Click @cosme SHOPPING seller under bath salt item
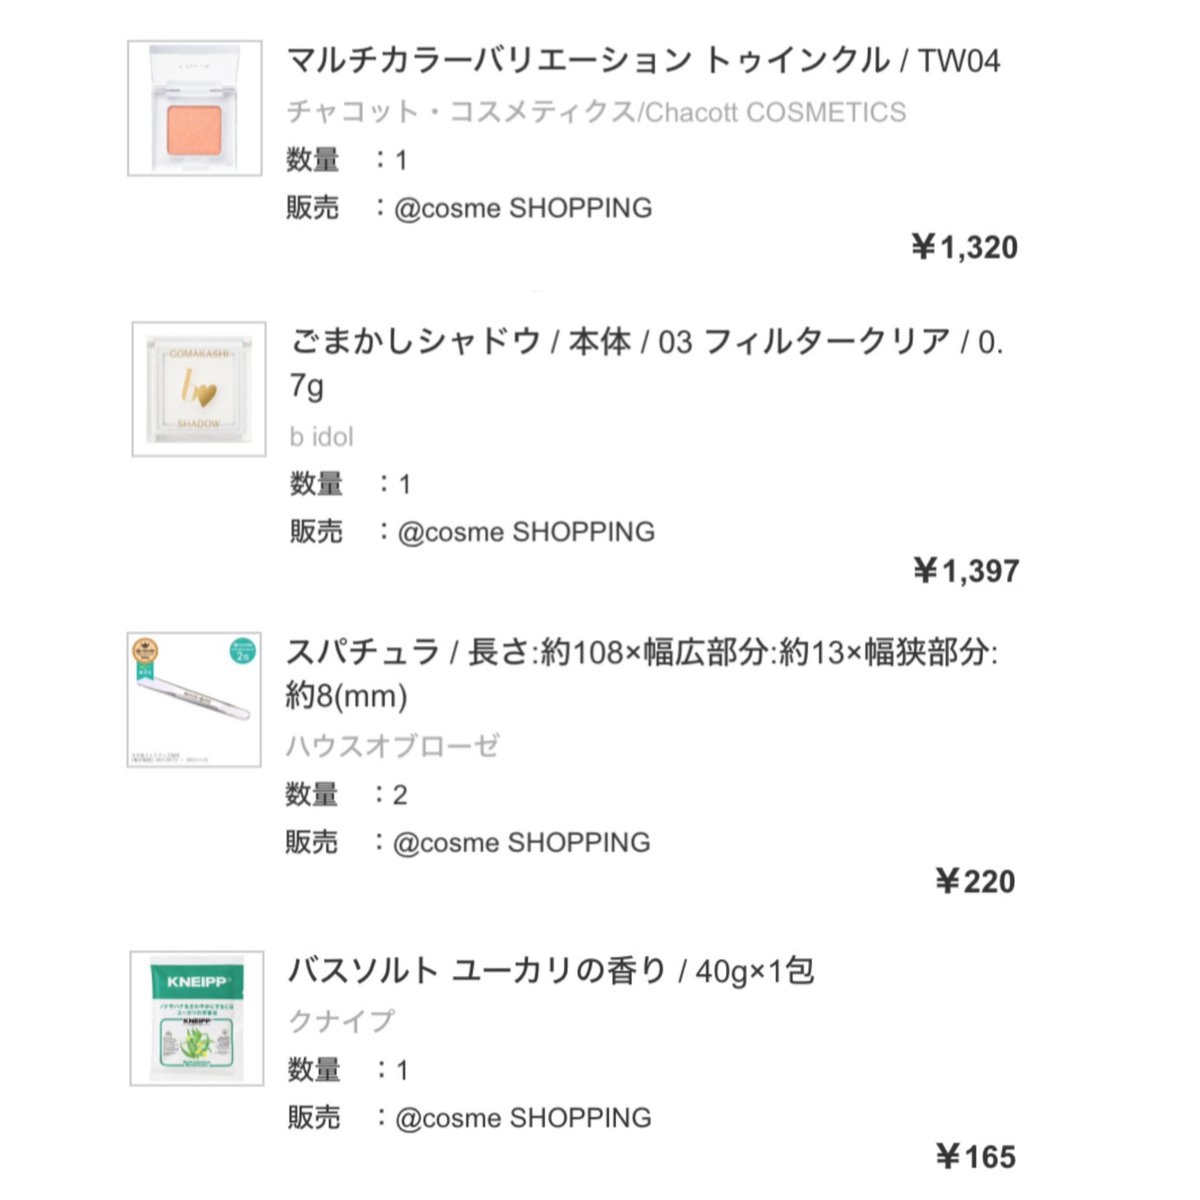Viewport: 1200px width, 1200px height. coord(523,1118)
